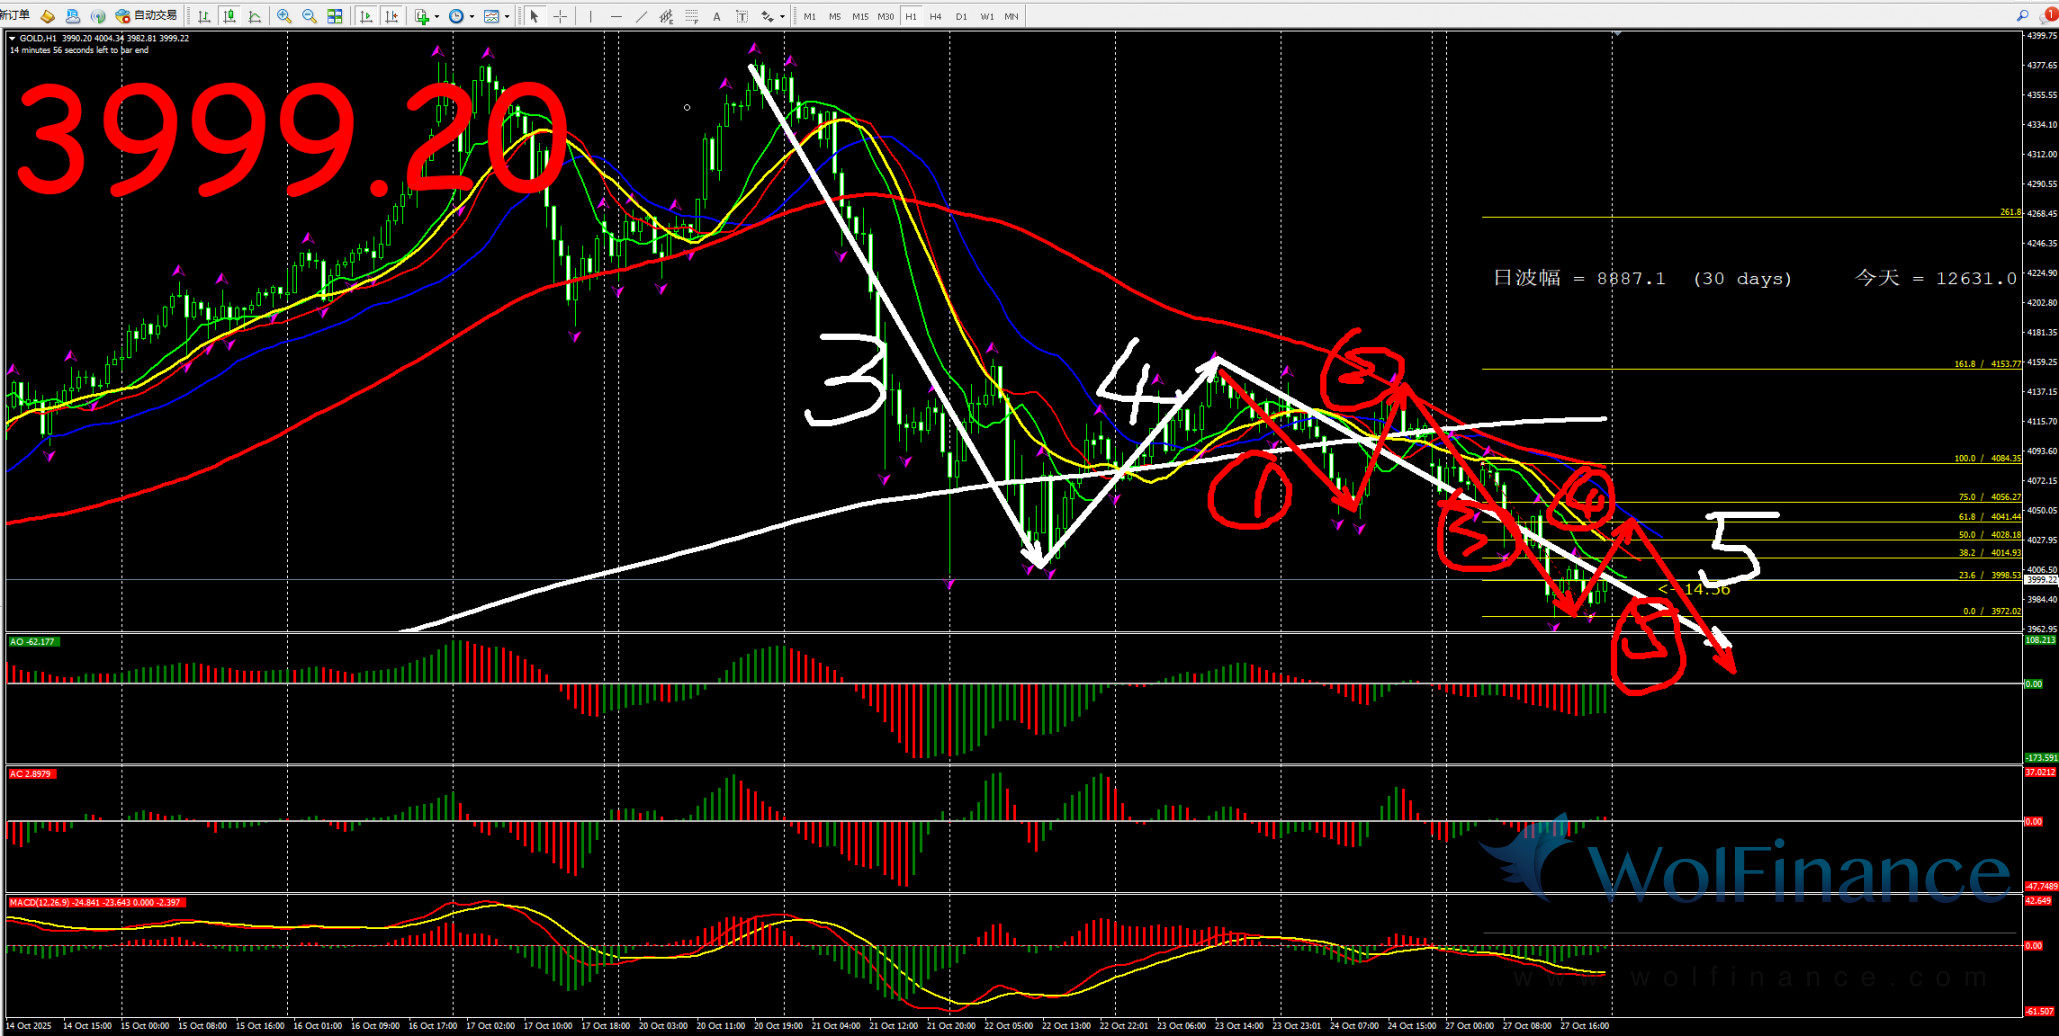Click the search magnifier in top right

(2022, 16)
